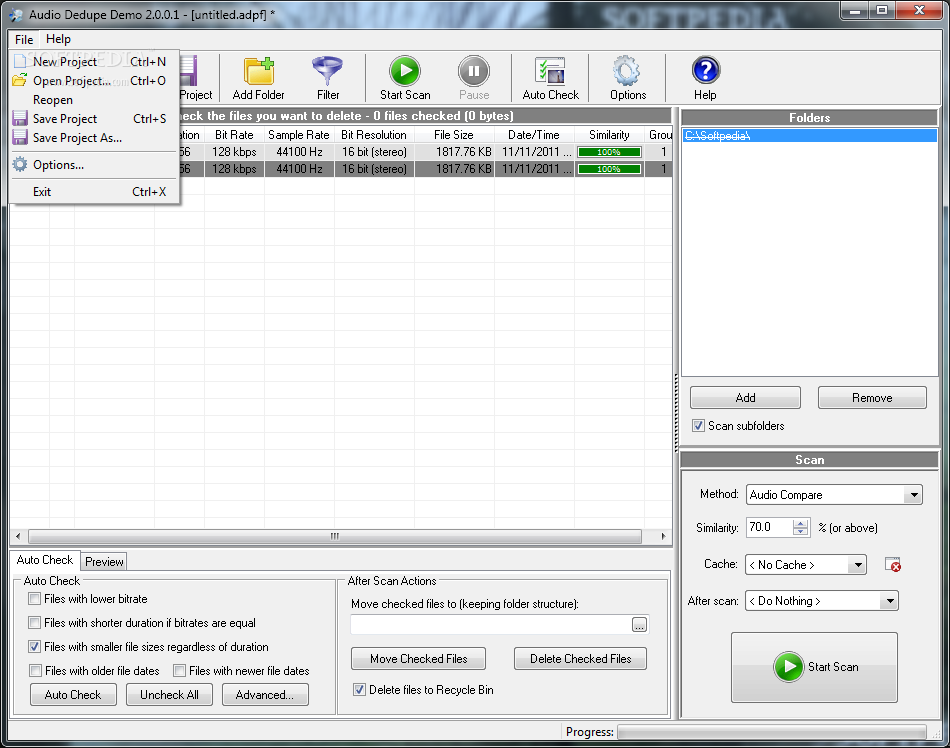Viewport: 950px width, 748px height.
Task: Click the splitter handle beside Folders panel
Action: point(676,412)
